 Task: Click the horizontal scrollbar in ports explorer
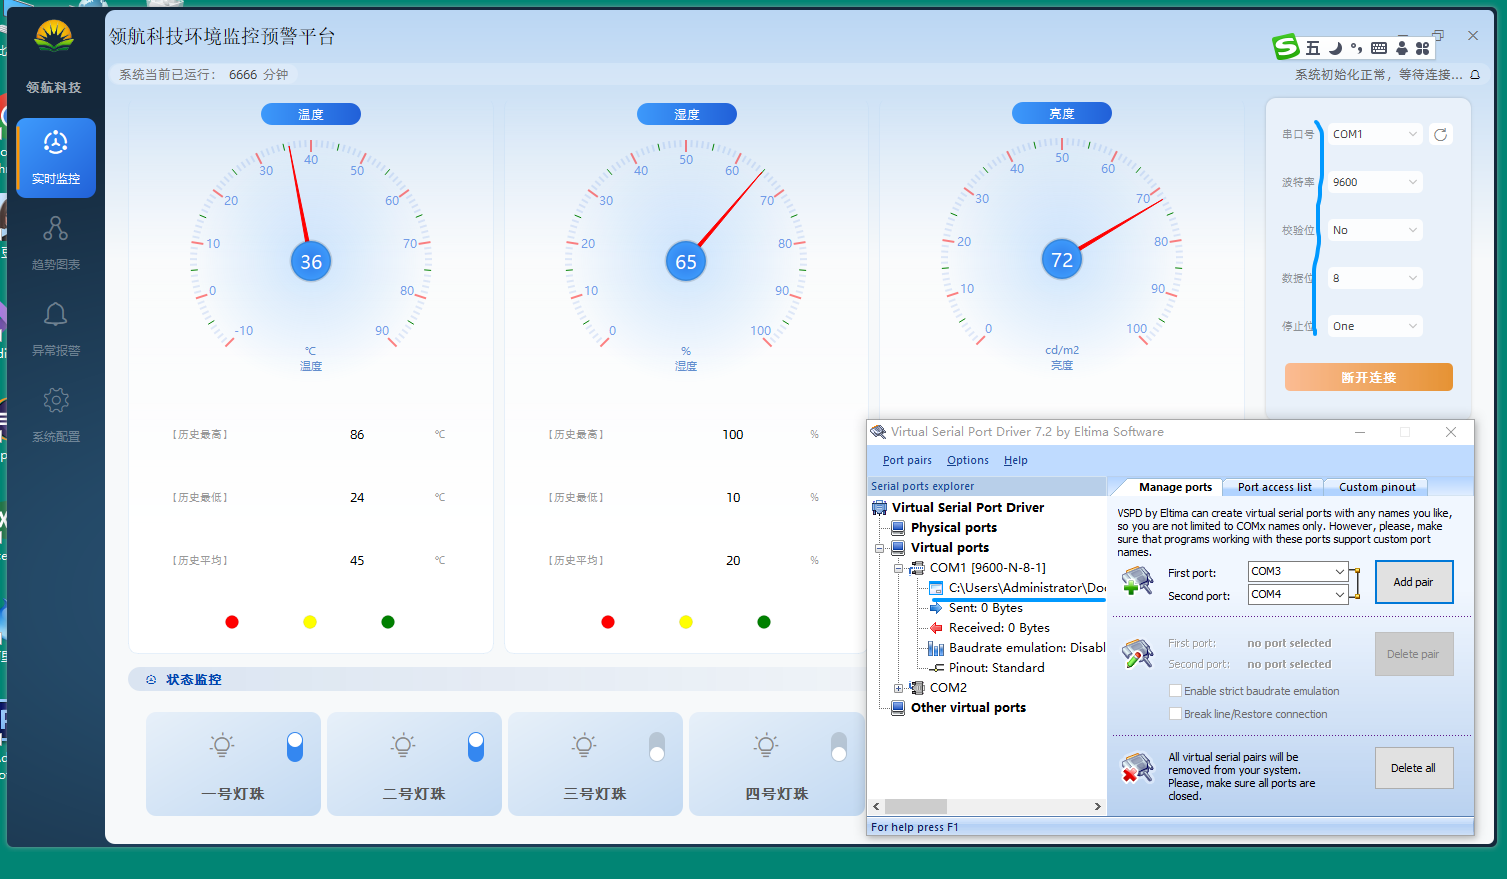[x=987, y=806]
